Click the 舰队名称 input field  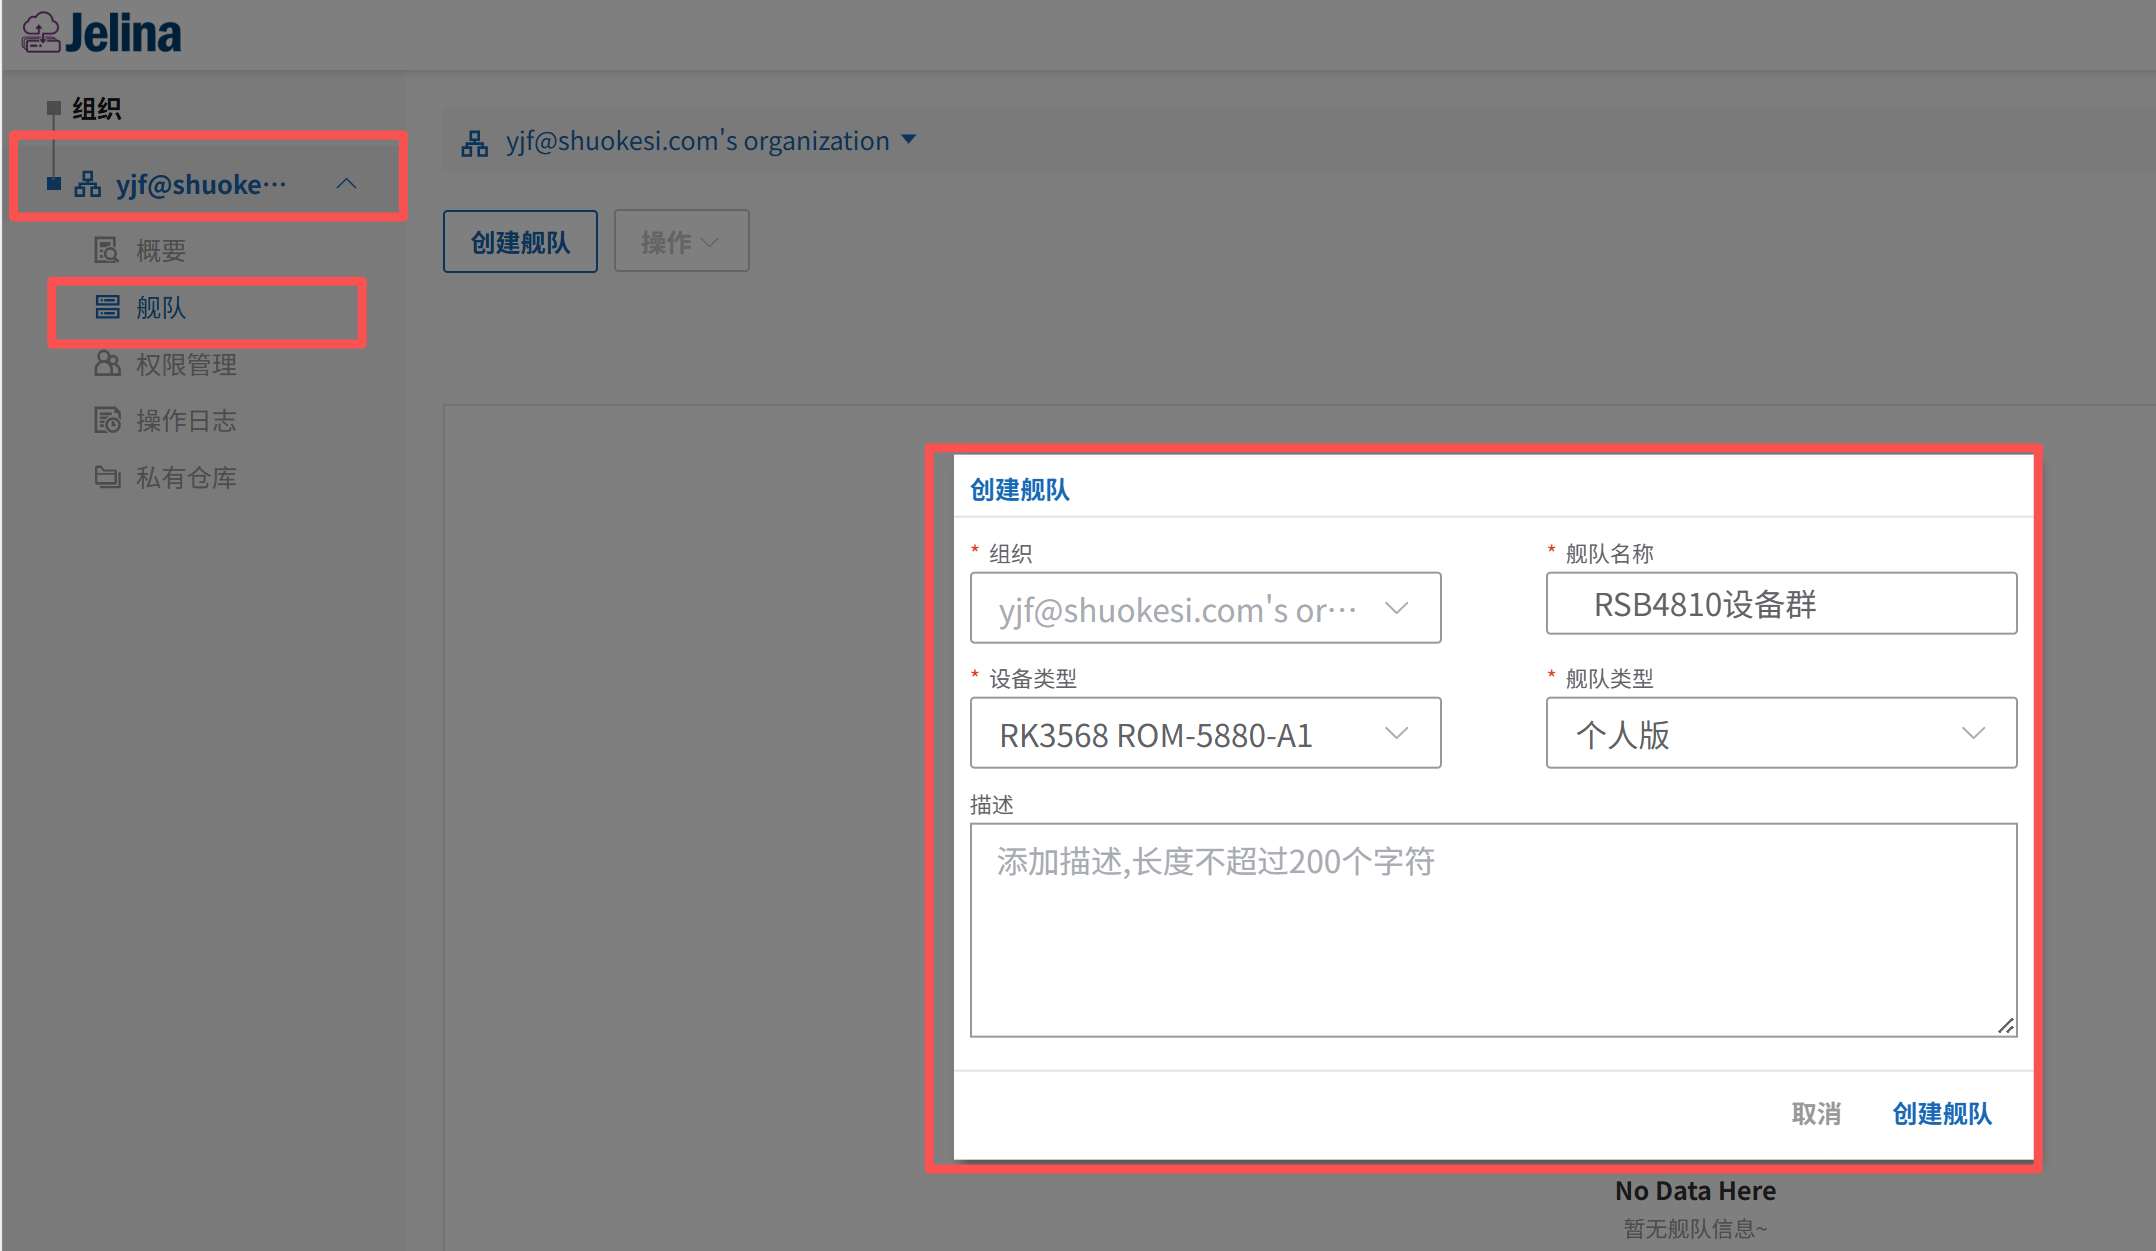tap(1781, 604)
